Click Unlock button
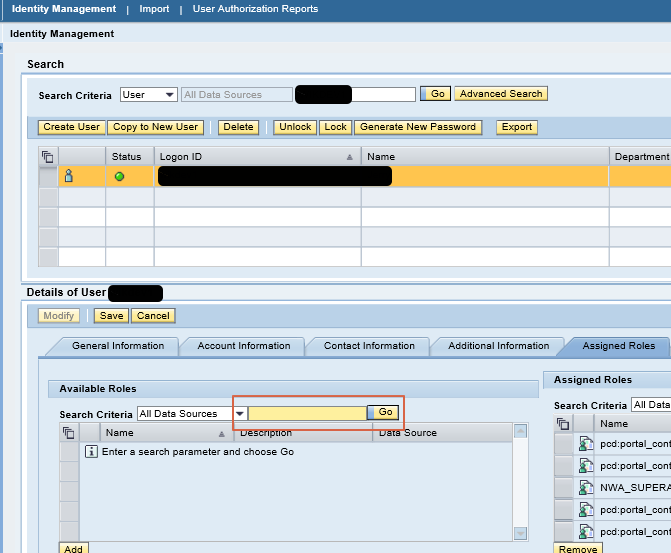Viewport: 671px width, 553px height. (295, 127)
